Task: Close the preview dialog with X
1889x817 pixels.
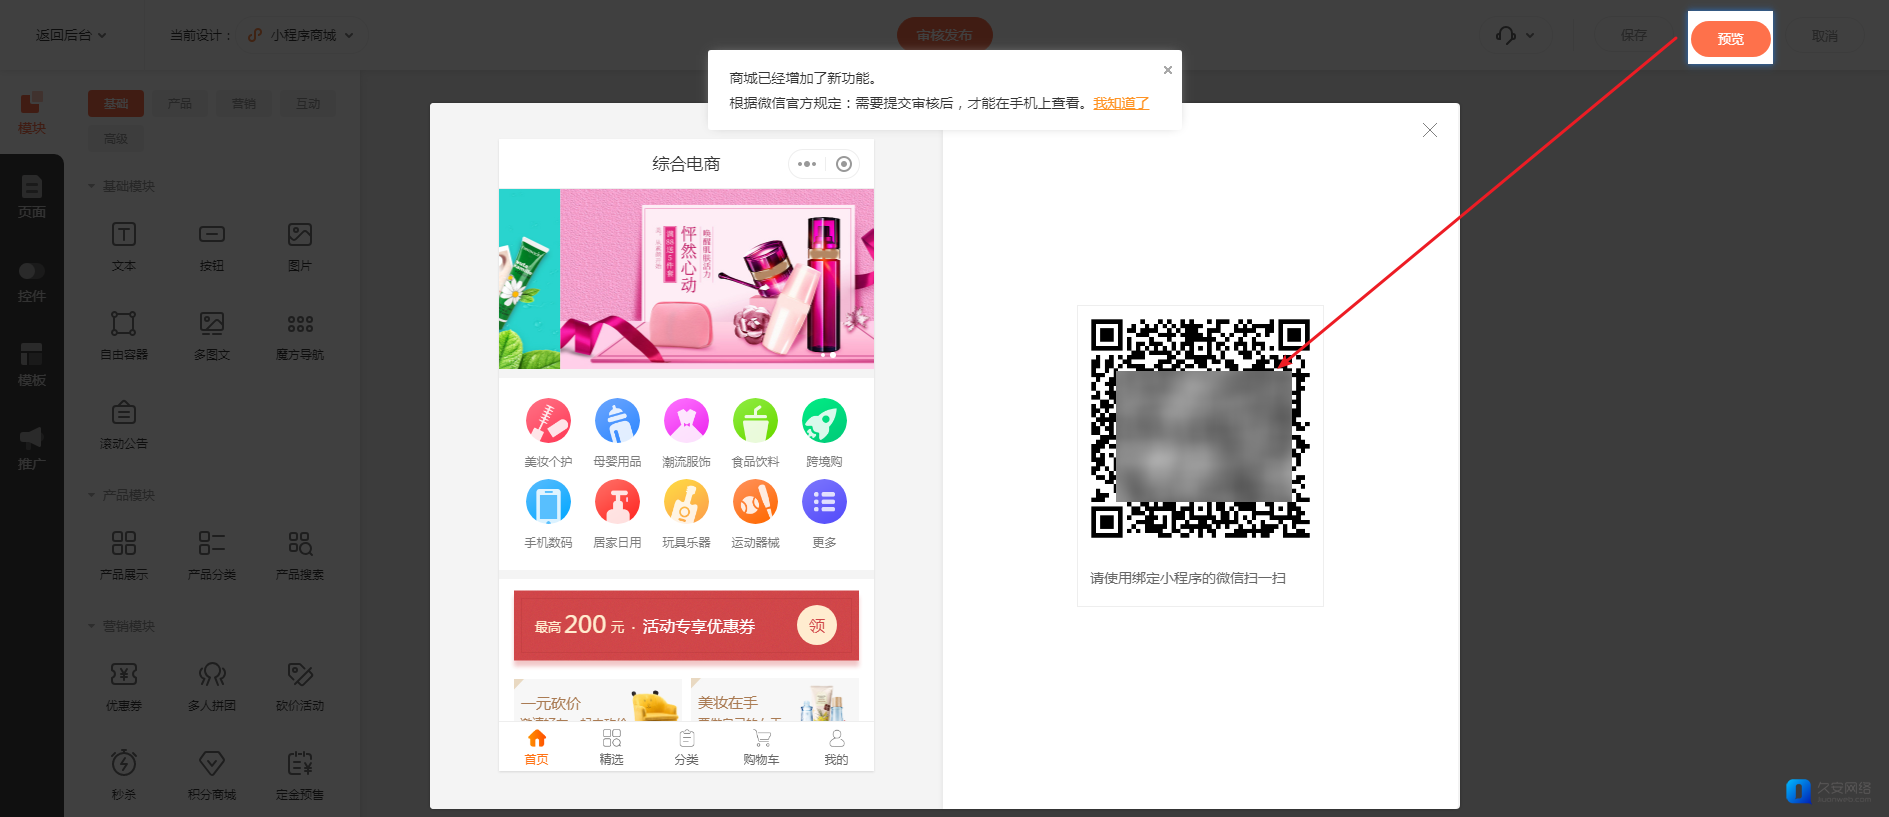Action: (x=1429, y=130)
